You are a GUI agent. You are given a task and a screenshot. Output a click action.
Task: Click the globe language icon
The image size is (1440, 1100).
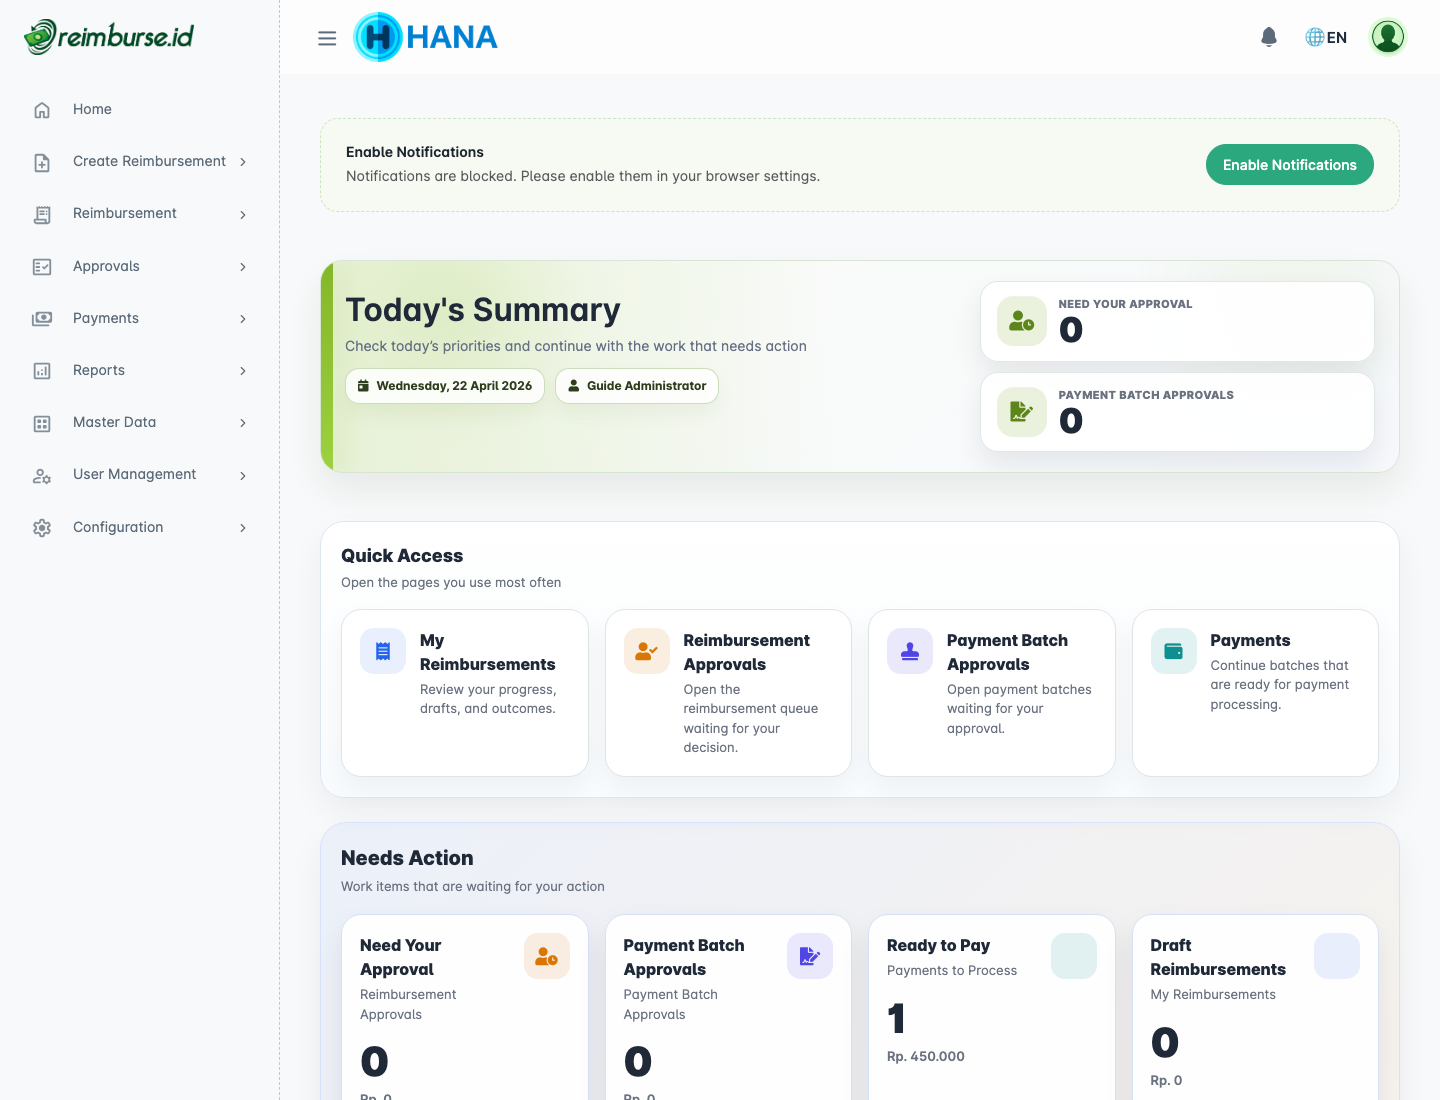coord(1314,37)
